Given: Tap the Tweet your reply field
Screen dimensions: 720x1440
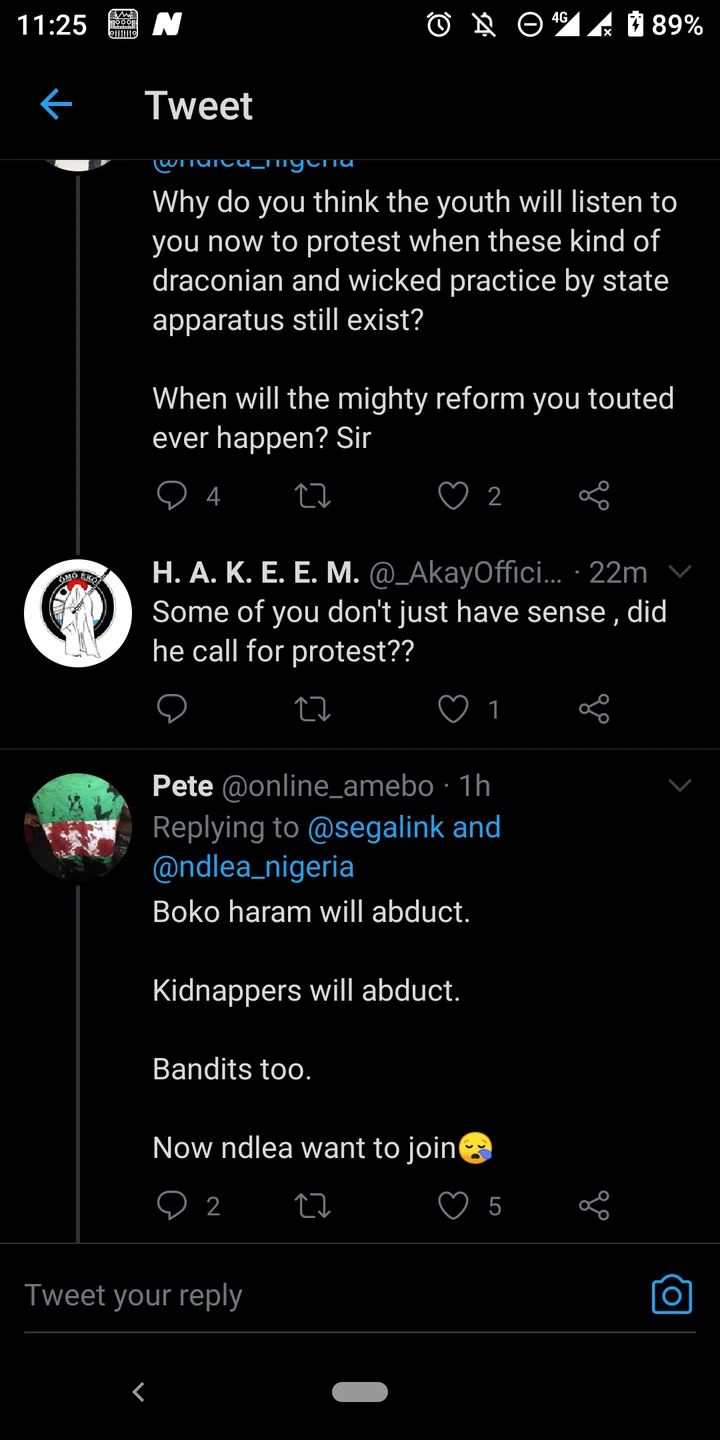Looking at the screenshot, I should tap(330, 1295).
